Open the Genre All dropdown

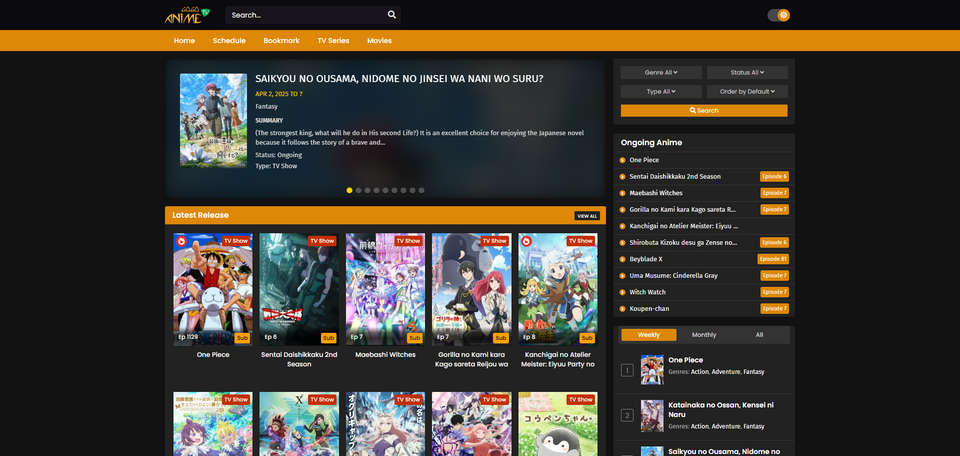point(661,73)
